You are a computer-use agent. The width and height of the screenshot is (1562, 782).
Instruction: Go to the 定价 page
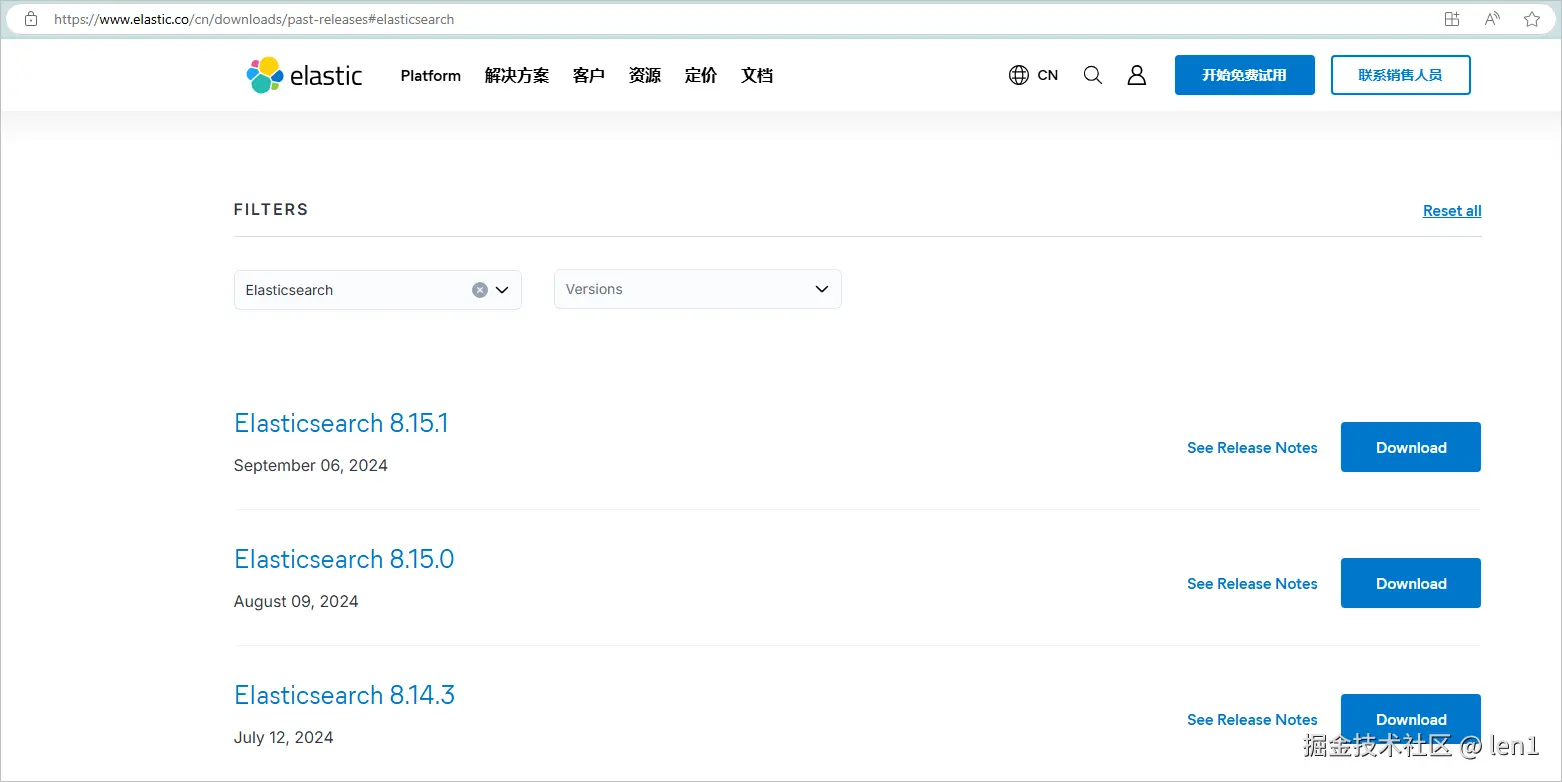701,75
